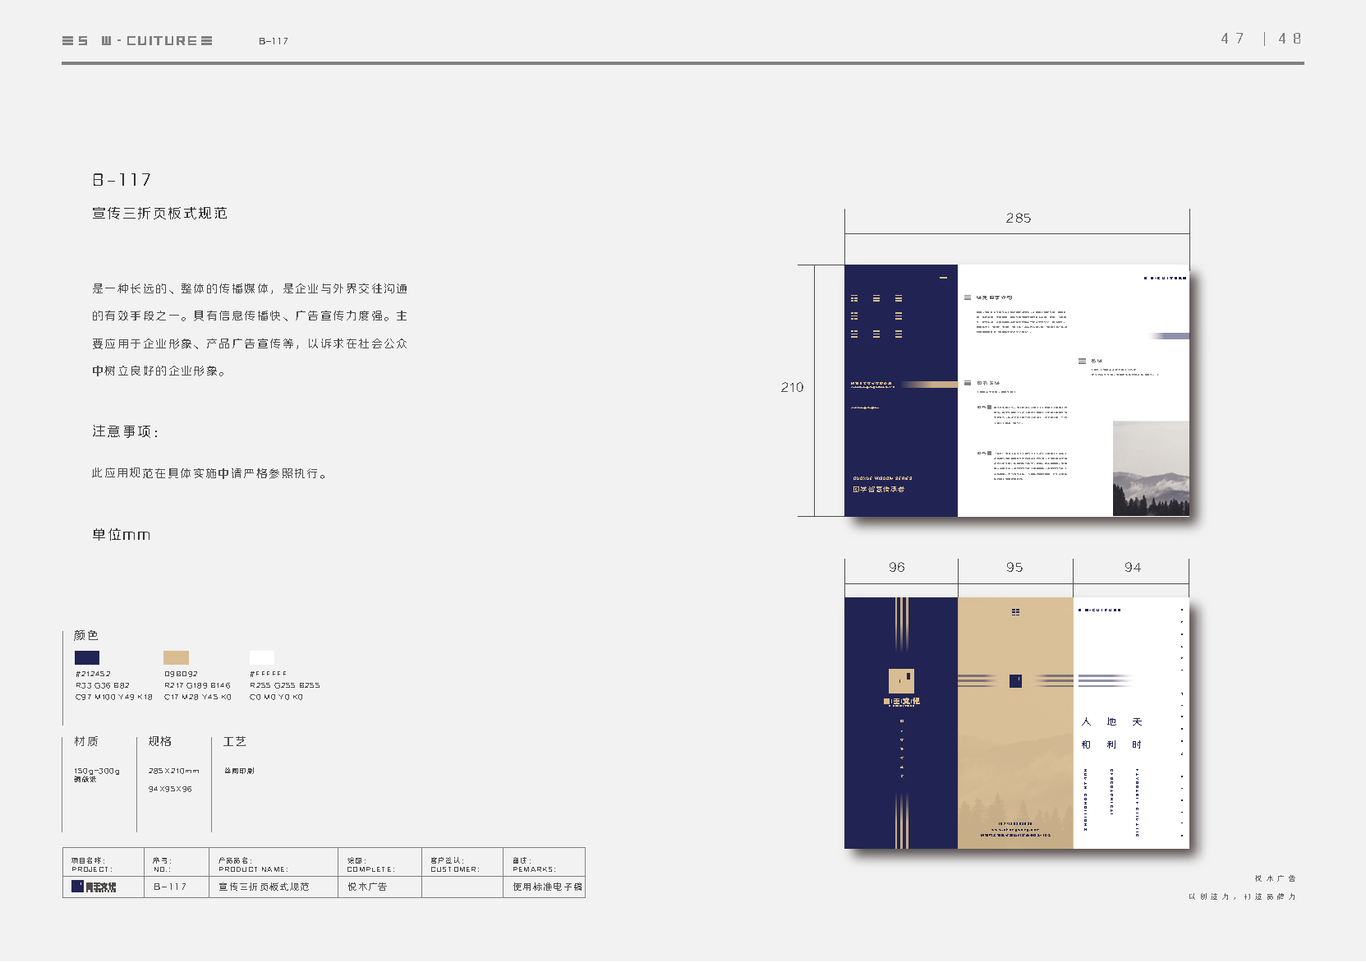Click the 'PRODUCT NAME:' table header
This screenshot has height=963, width=1366.
253,869
